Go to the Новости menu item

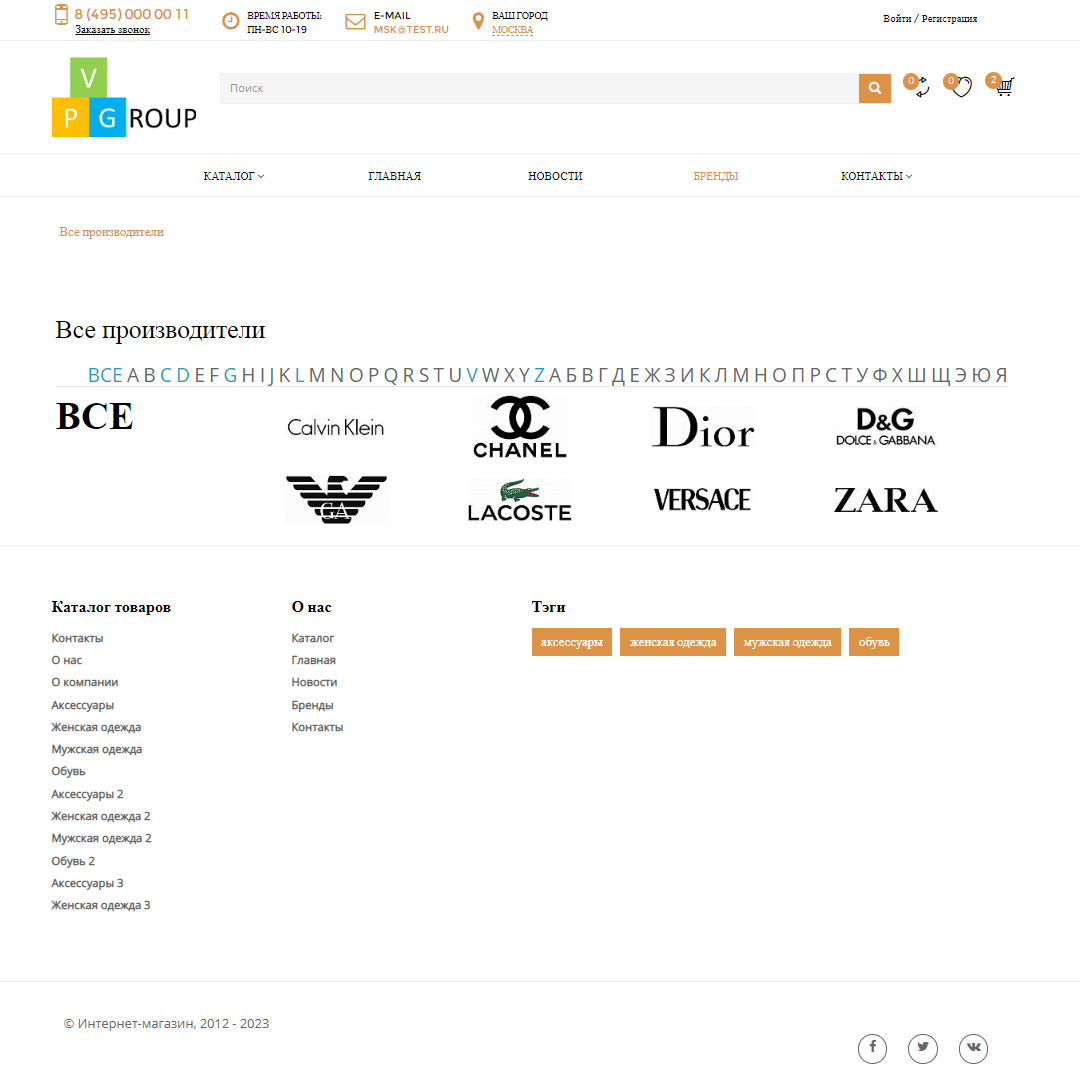(555, 176)
